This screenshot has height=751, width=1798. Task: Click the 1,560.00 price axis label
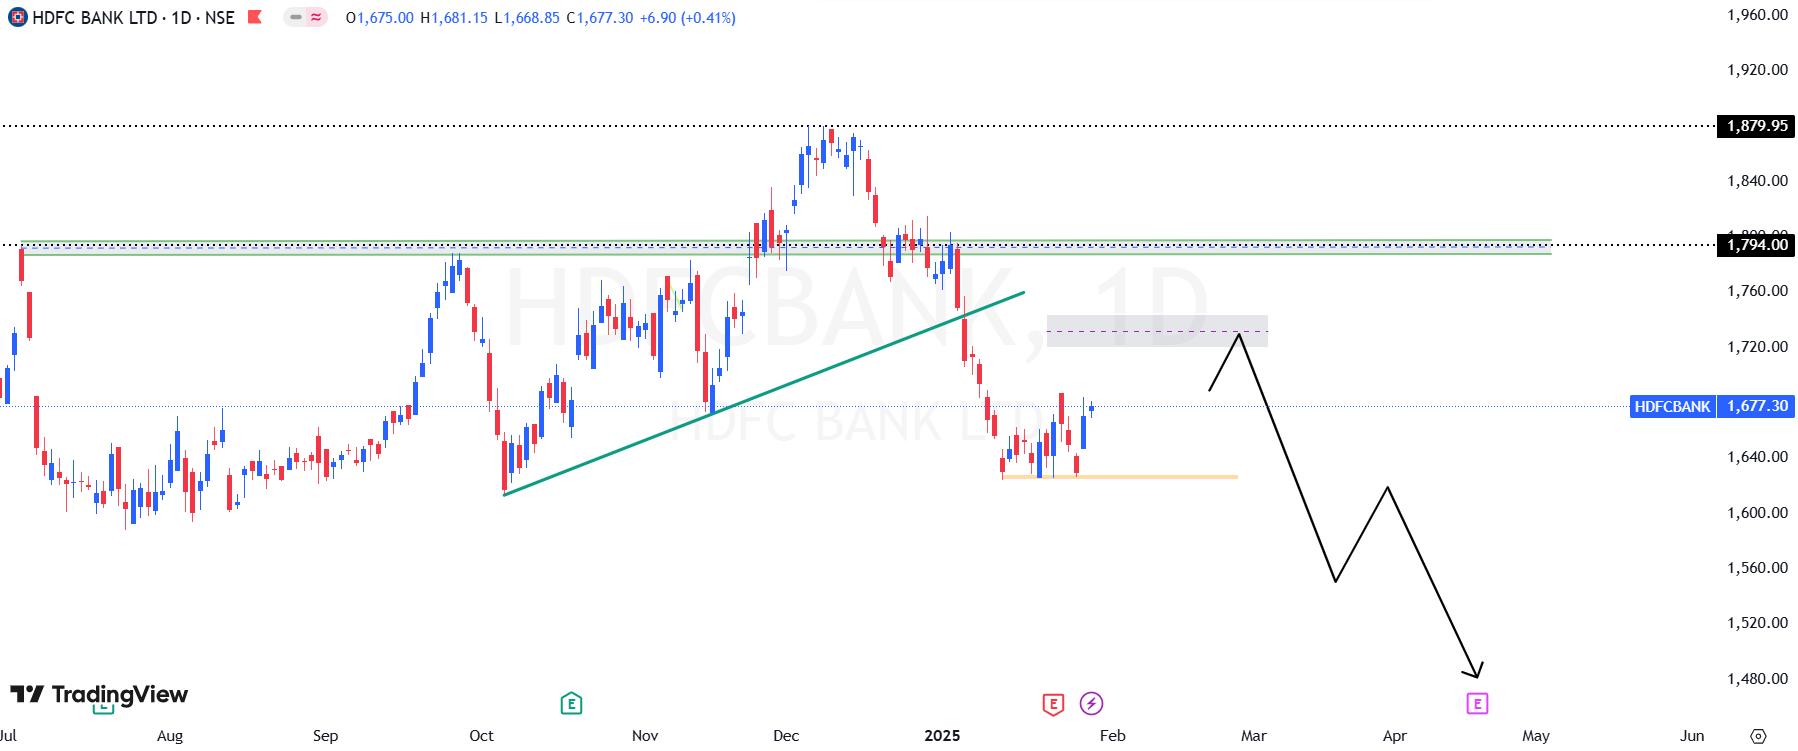(x=1757, y=568)
